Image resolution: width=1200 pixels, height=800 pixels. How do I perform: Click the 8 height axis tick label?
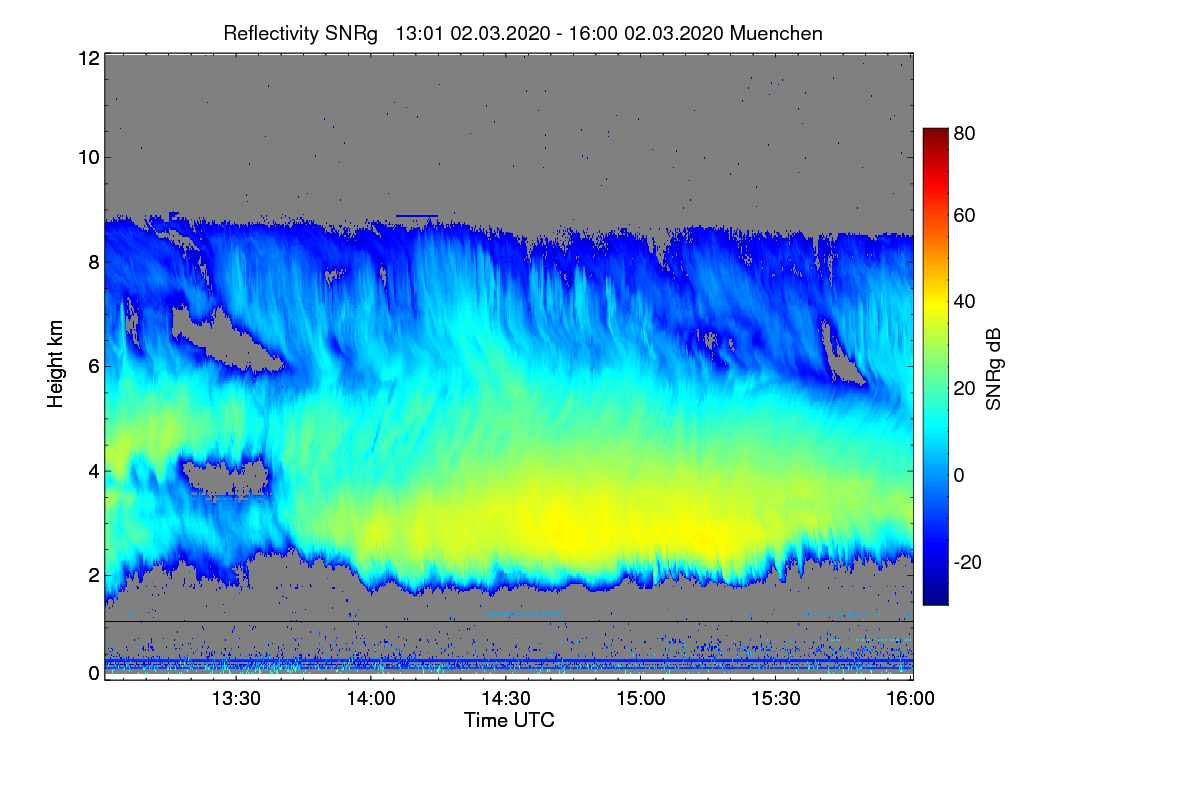coord(93,262)
